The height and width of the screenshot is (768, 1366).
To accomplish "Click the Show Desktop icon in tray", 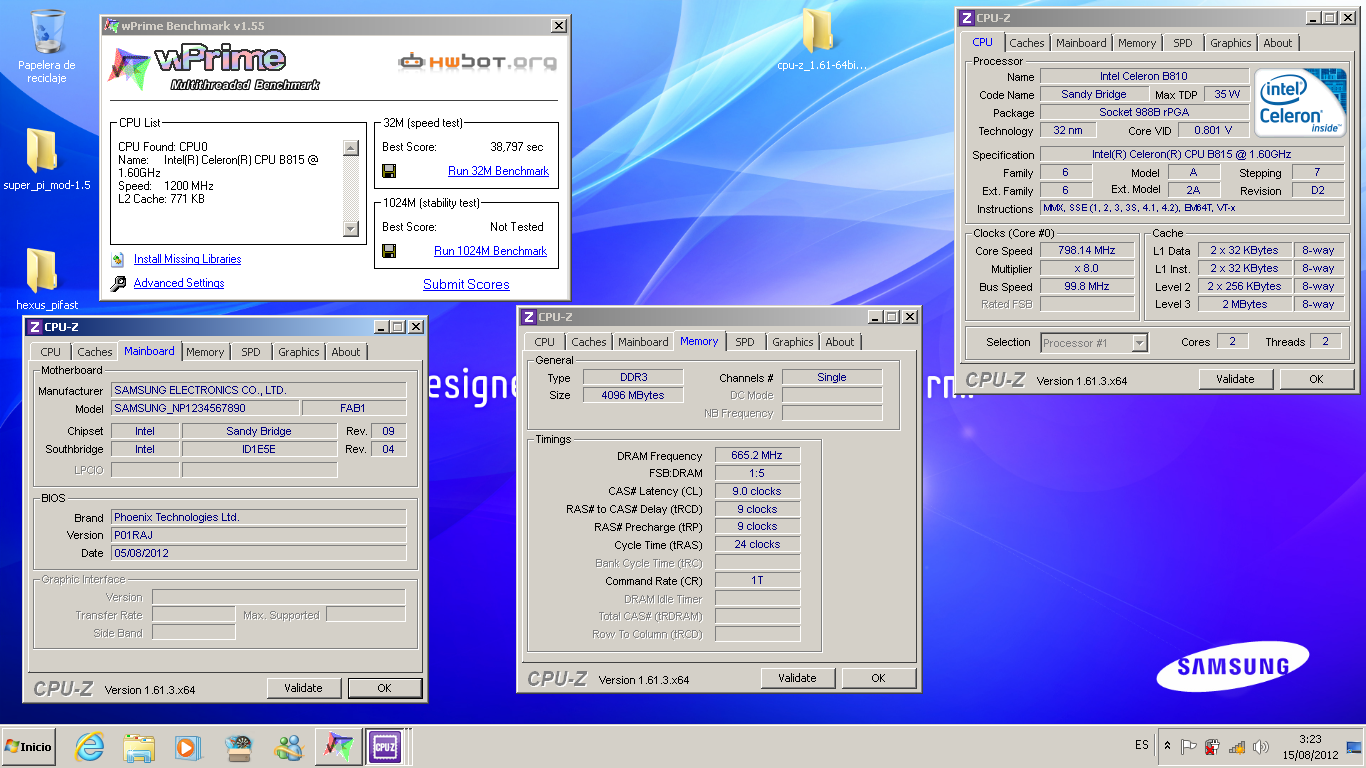I will (1353, 746).
